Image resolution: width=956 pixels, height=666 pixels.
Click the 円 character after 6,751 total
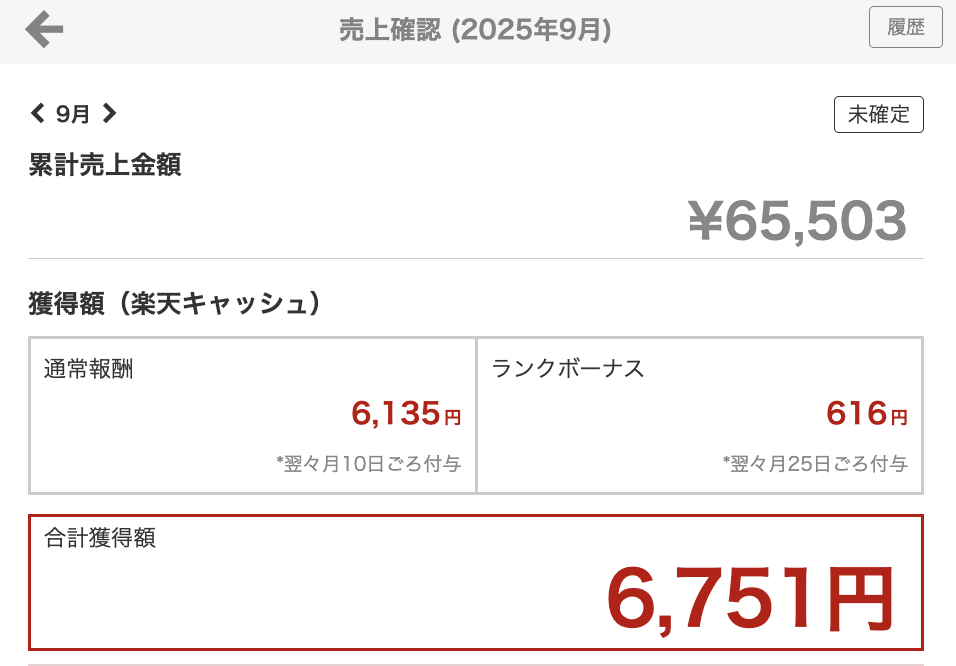click(859, 598)
